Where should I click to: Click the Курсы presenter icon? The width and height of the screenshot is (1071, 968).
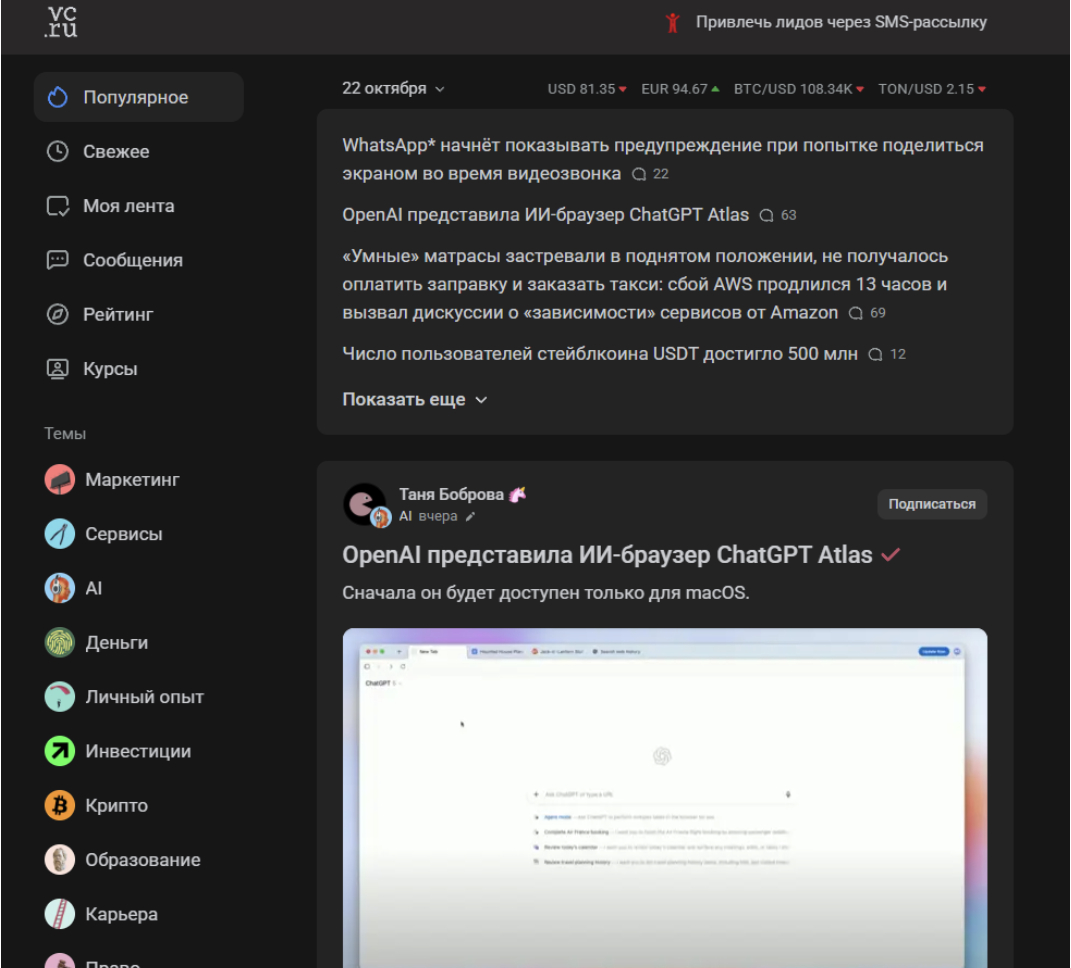click(x=58, y=369)
